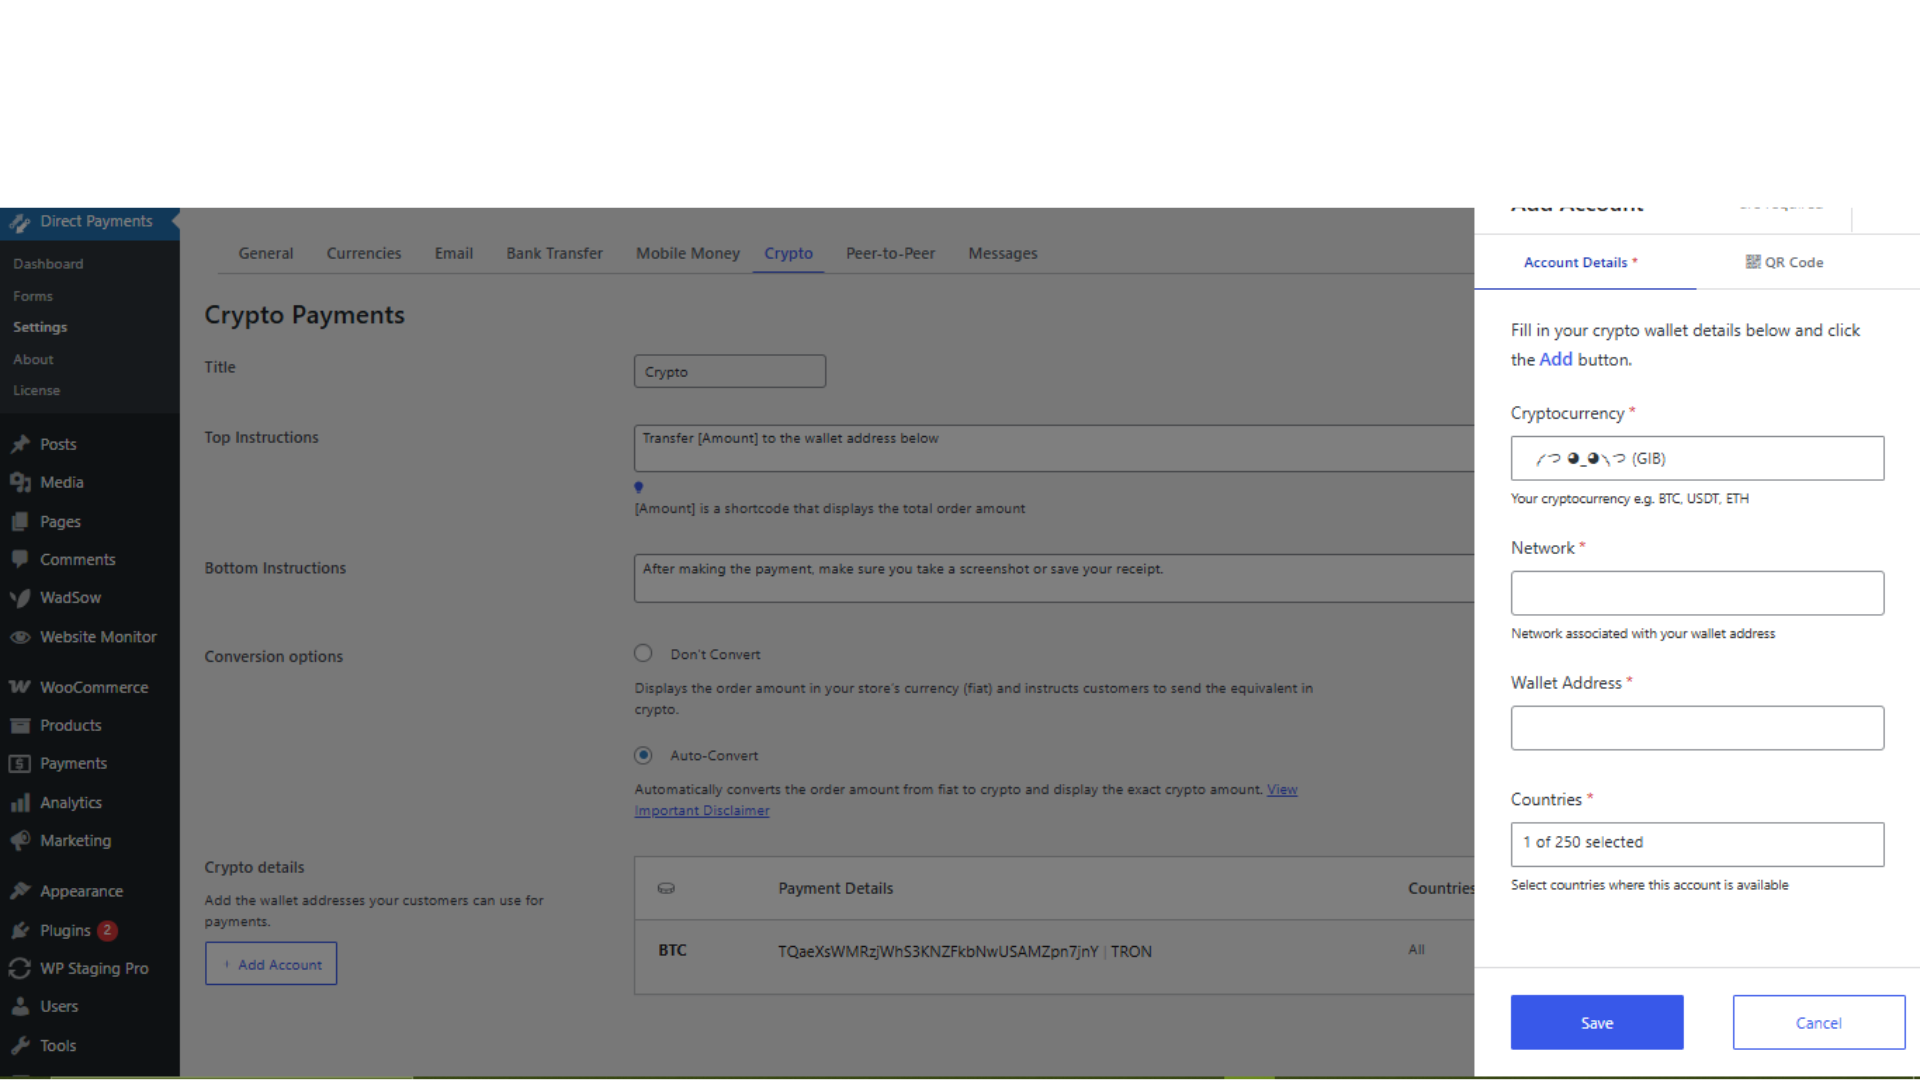Click the Cancel button
Screen dimensions: 1920x1080
click(x=1818, y=1022)
